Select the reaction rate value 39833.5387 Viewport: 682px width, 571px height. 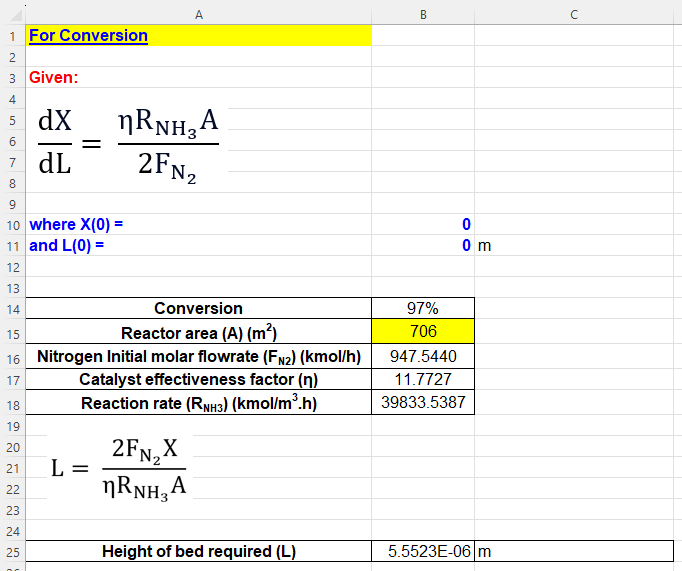point(422,403)
